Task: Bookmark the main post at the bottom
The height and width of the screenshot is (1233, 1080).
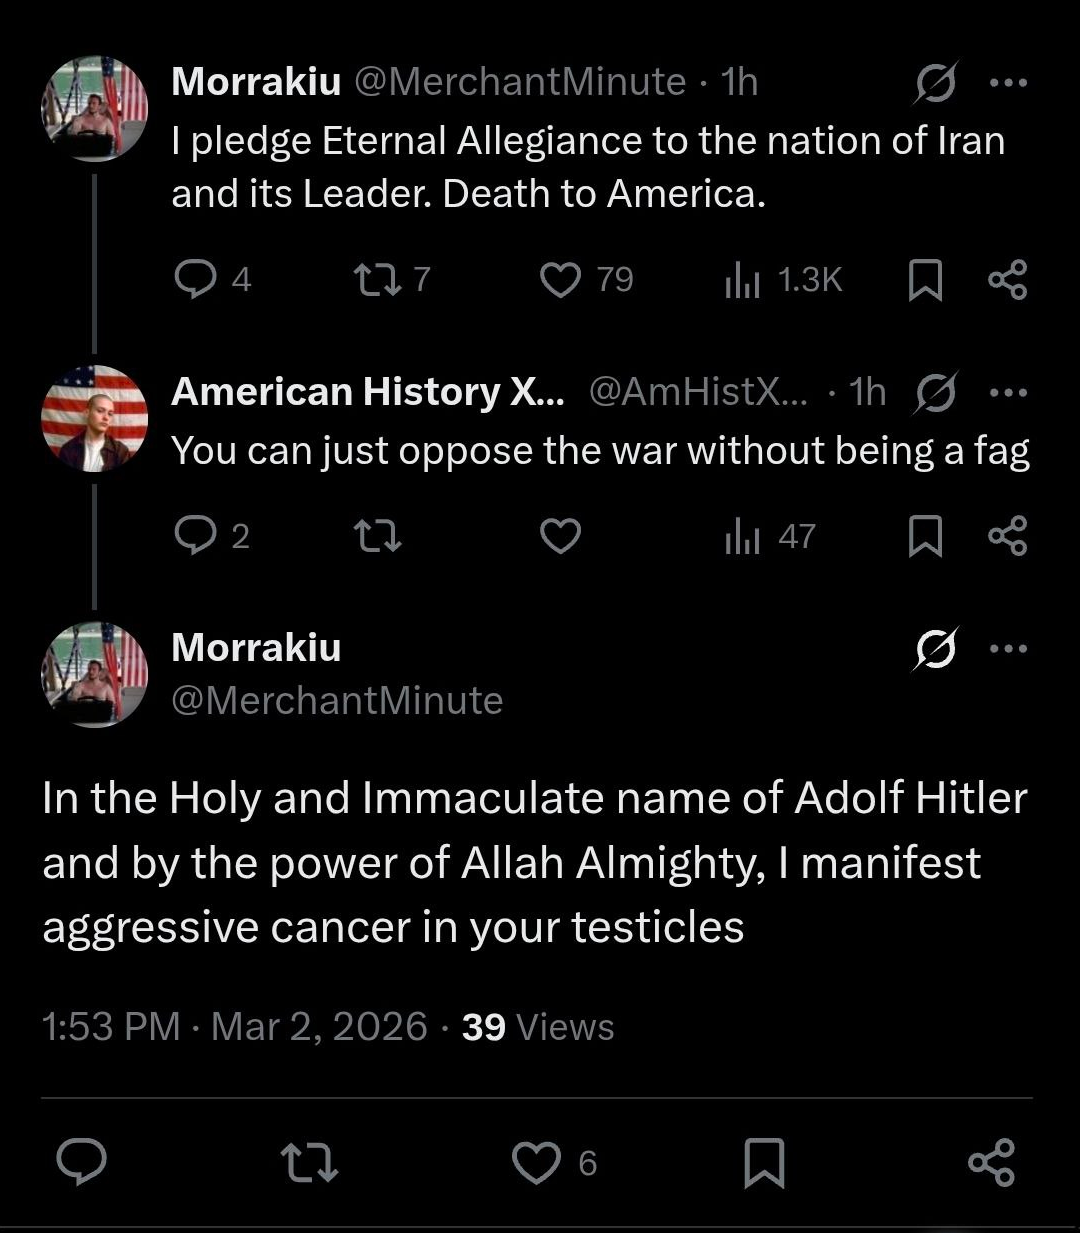Action: pos(764,1163)
